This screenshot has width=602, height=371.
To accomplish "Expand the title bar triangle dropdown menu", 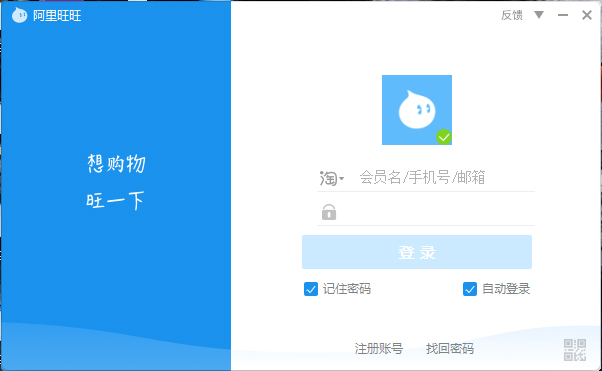I will tap(539, 15).
